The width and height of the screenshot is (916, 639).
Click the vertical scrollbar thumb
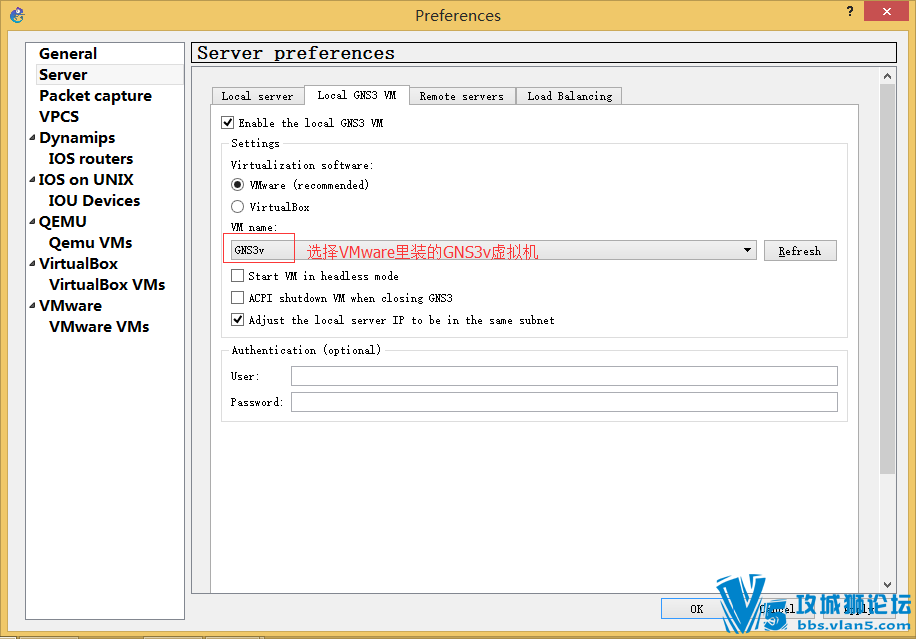click(x=887, y=279)
